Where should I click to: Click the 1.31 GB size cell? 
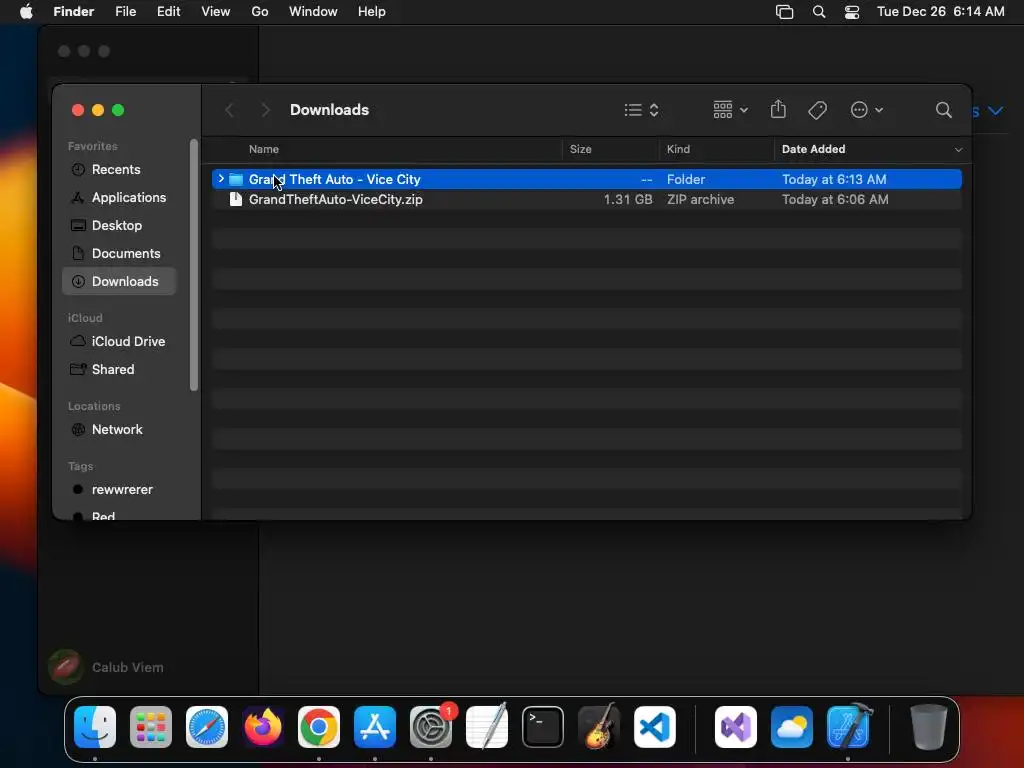coord(628,200)
